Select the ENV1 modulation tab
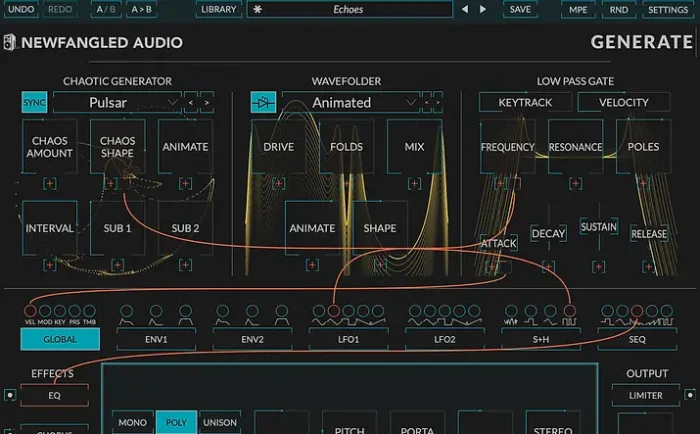This screenshot has width=700, height=434. point(156,339)
